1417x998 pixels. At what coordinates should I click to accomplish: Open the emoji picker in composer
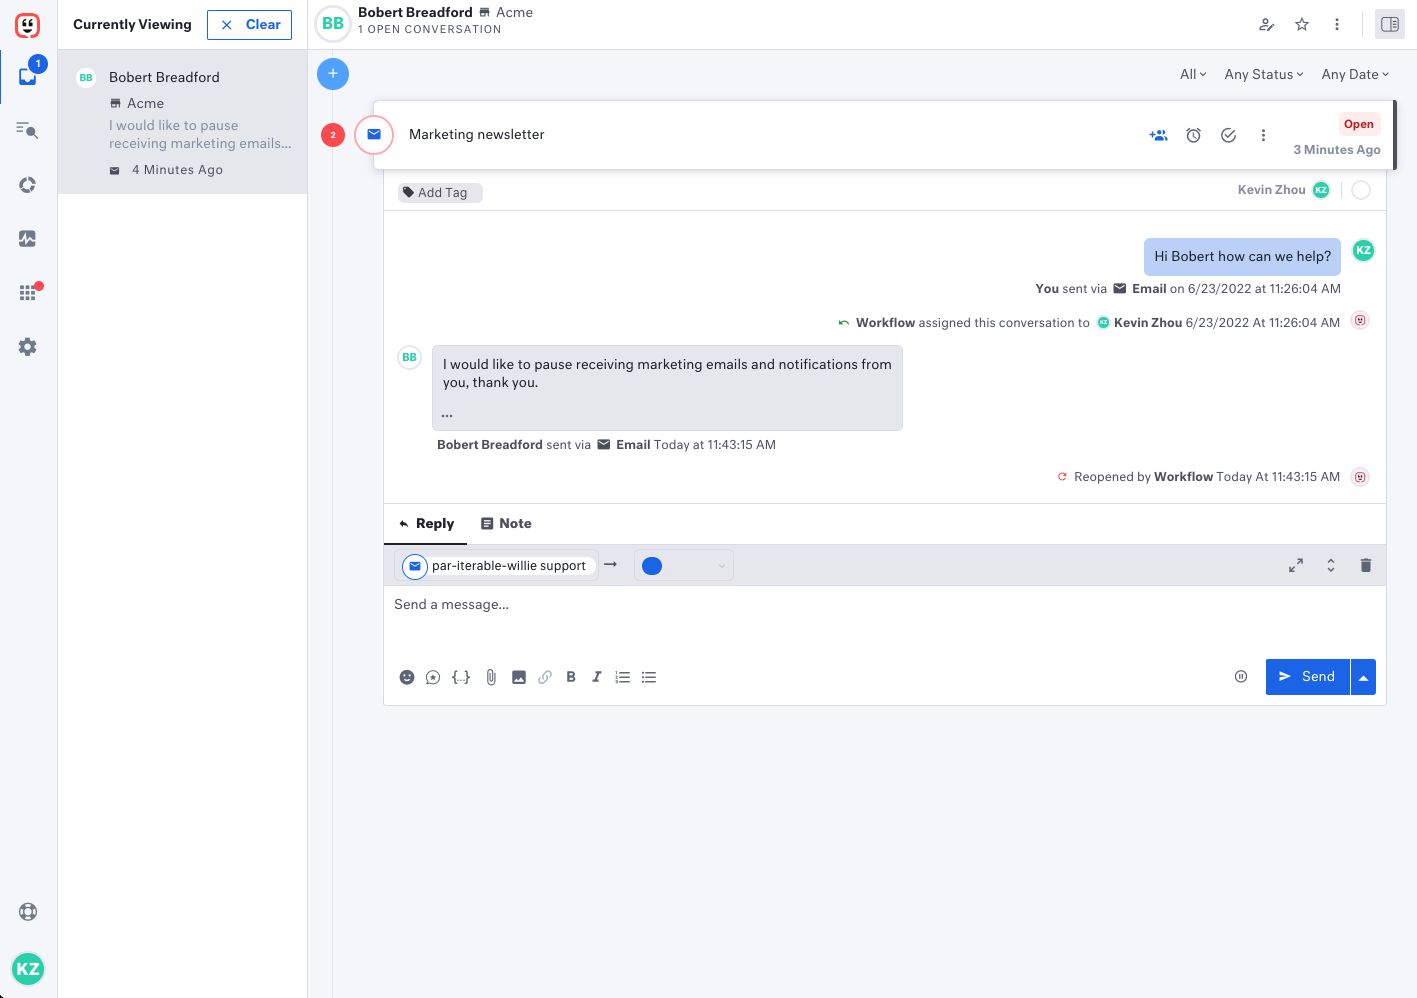pyautogui.click(x=407, y=677)
